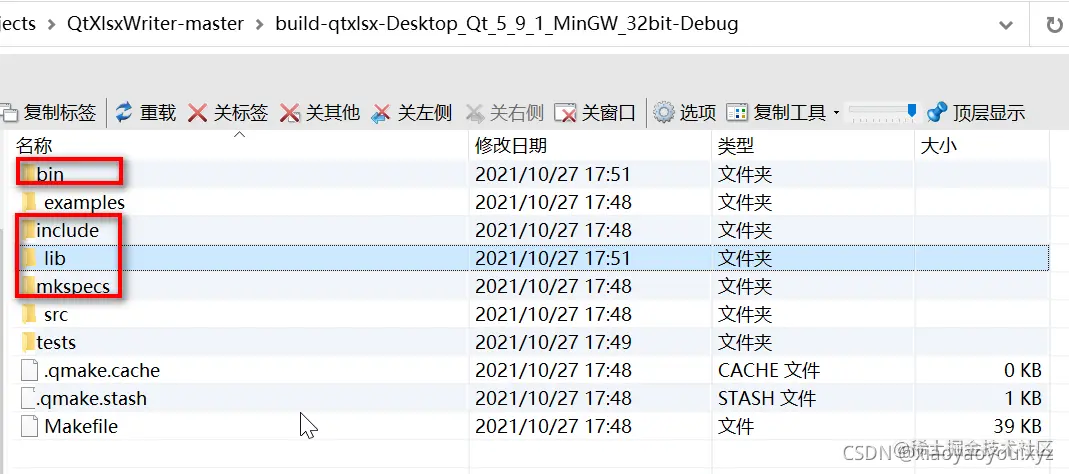The image size is (1069, 474).
Task: Expand the chevron after QtXlsxWriter-master breadcrumb
Action: click(x=259, y=25)
